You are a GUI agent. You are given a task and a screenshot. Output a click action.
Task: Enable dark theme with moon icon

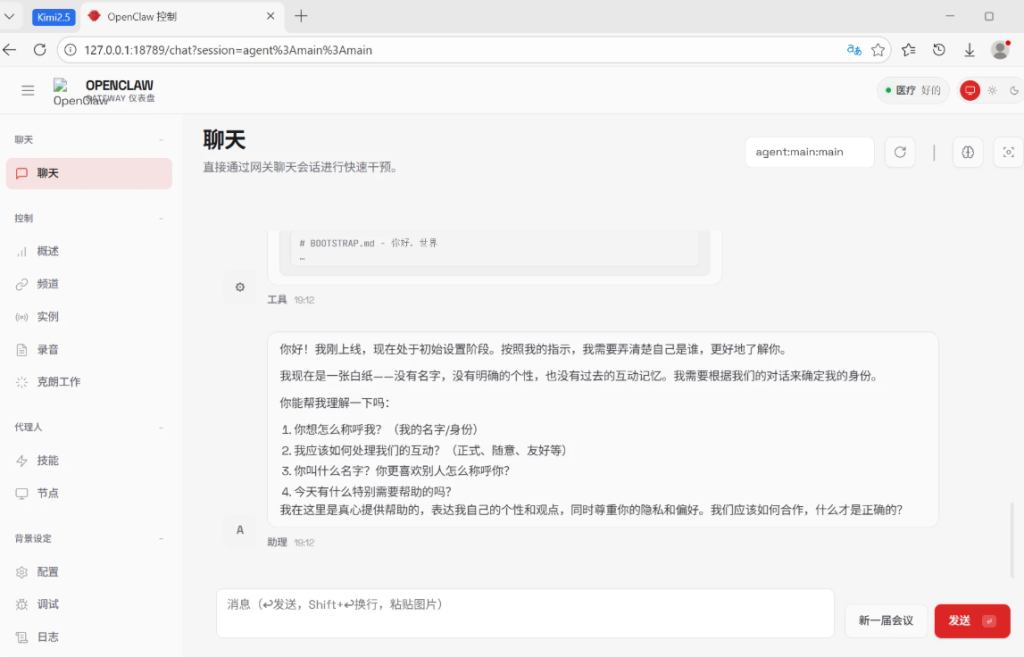pyautogui.click(x=1014, y=91)
